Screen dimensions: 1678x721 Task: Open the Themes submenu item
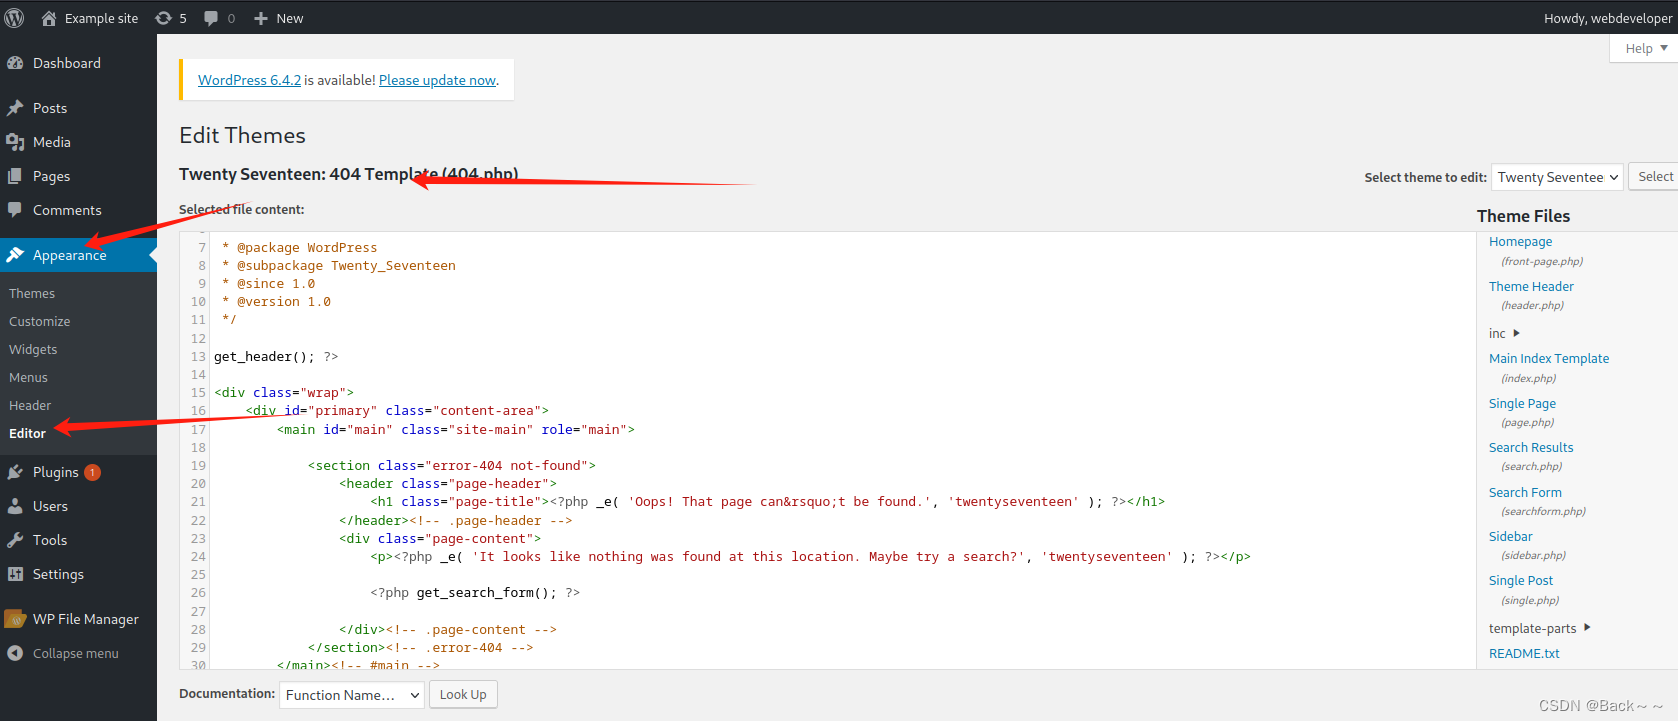pyautogui.click(x=32, y=293)
